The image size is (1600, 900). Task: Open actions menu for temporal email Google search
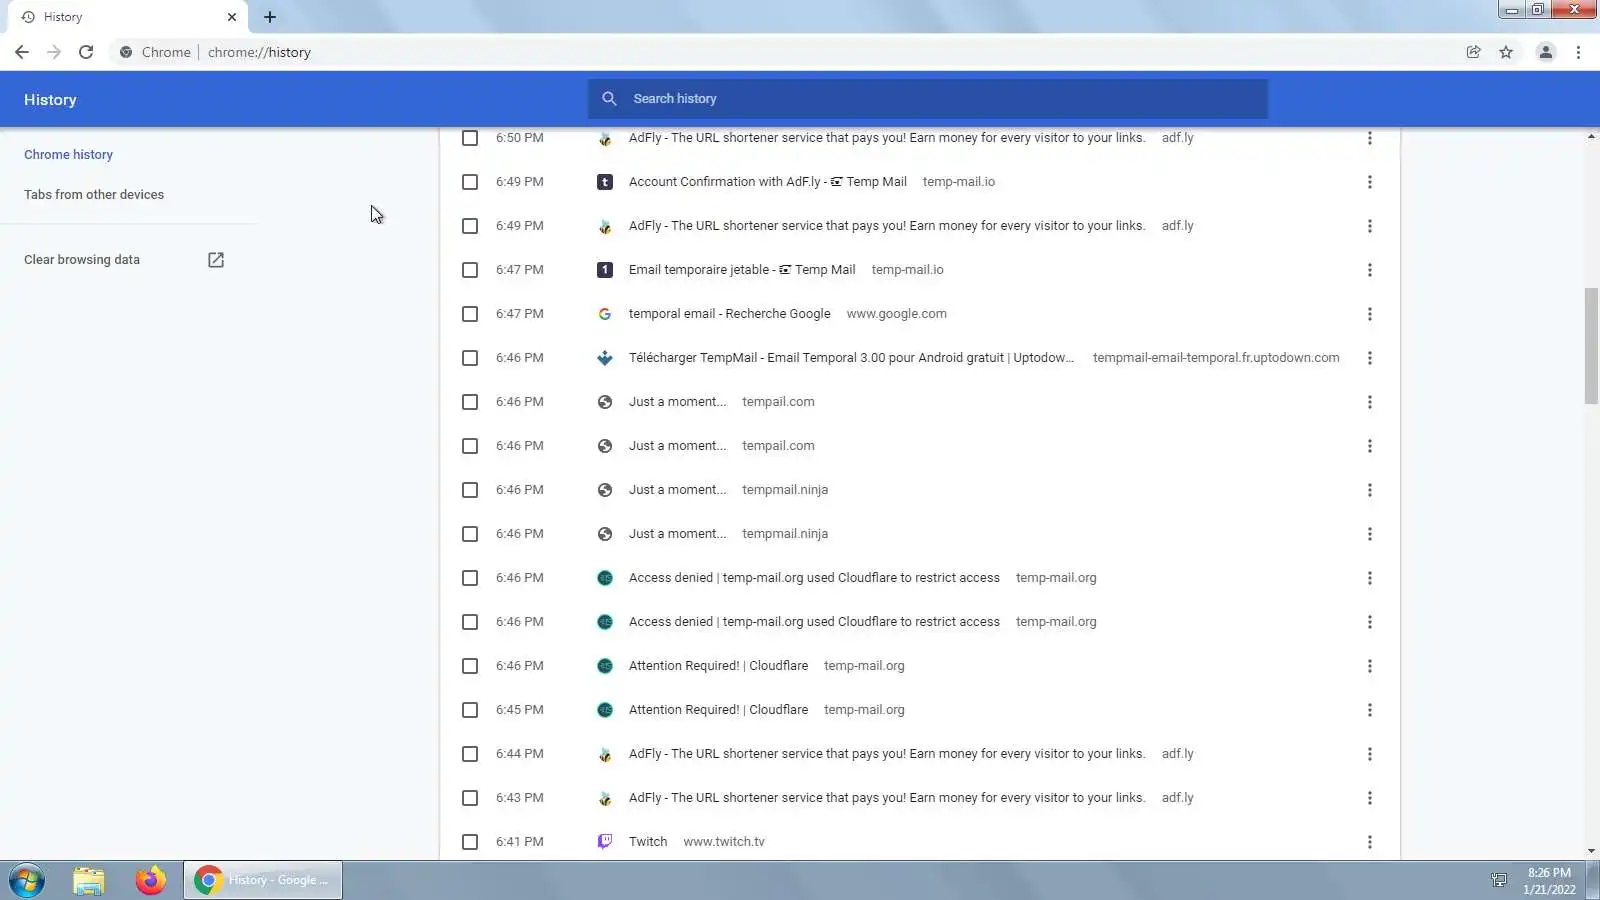click(x=1370, y=314)
